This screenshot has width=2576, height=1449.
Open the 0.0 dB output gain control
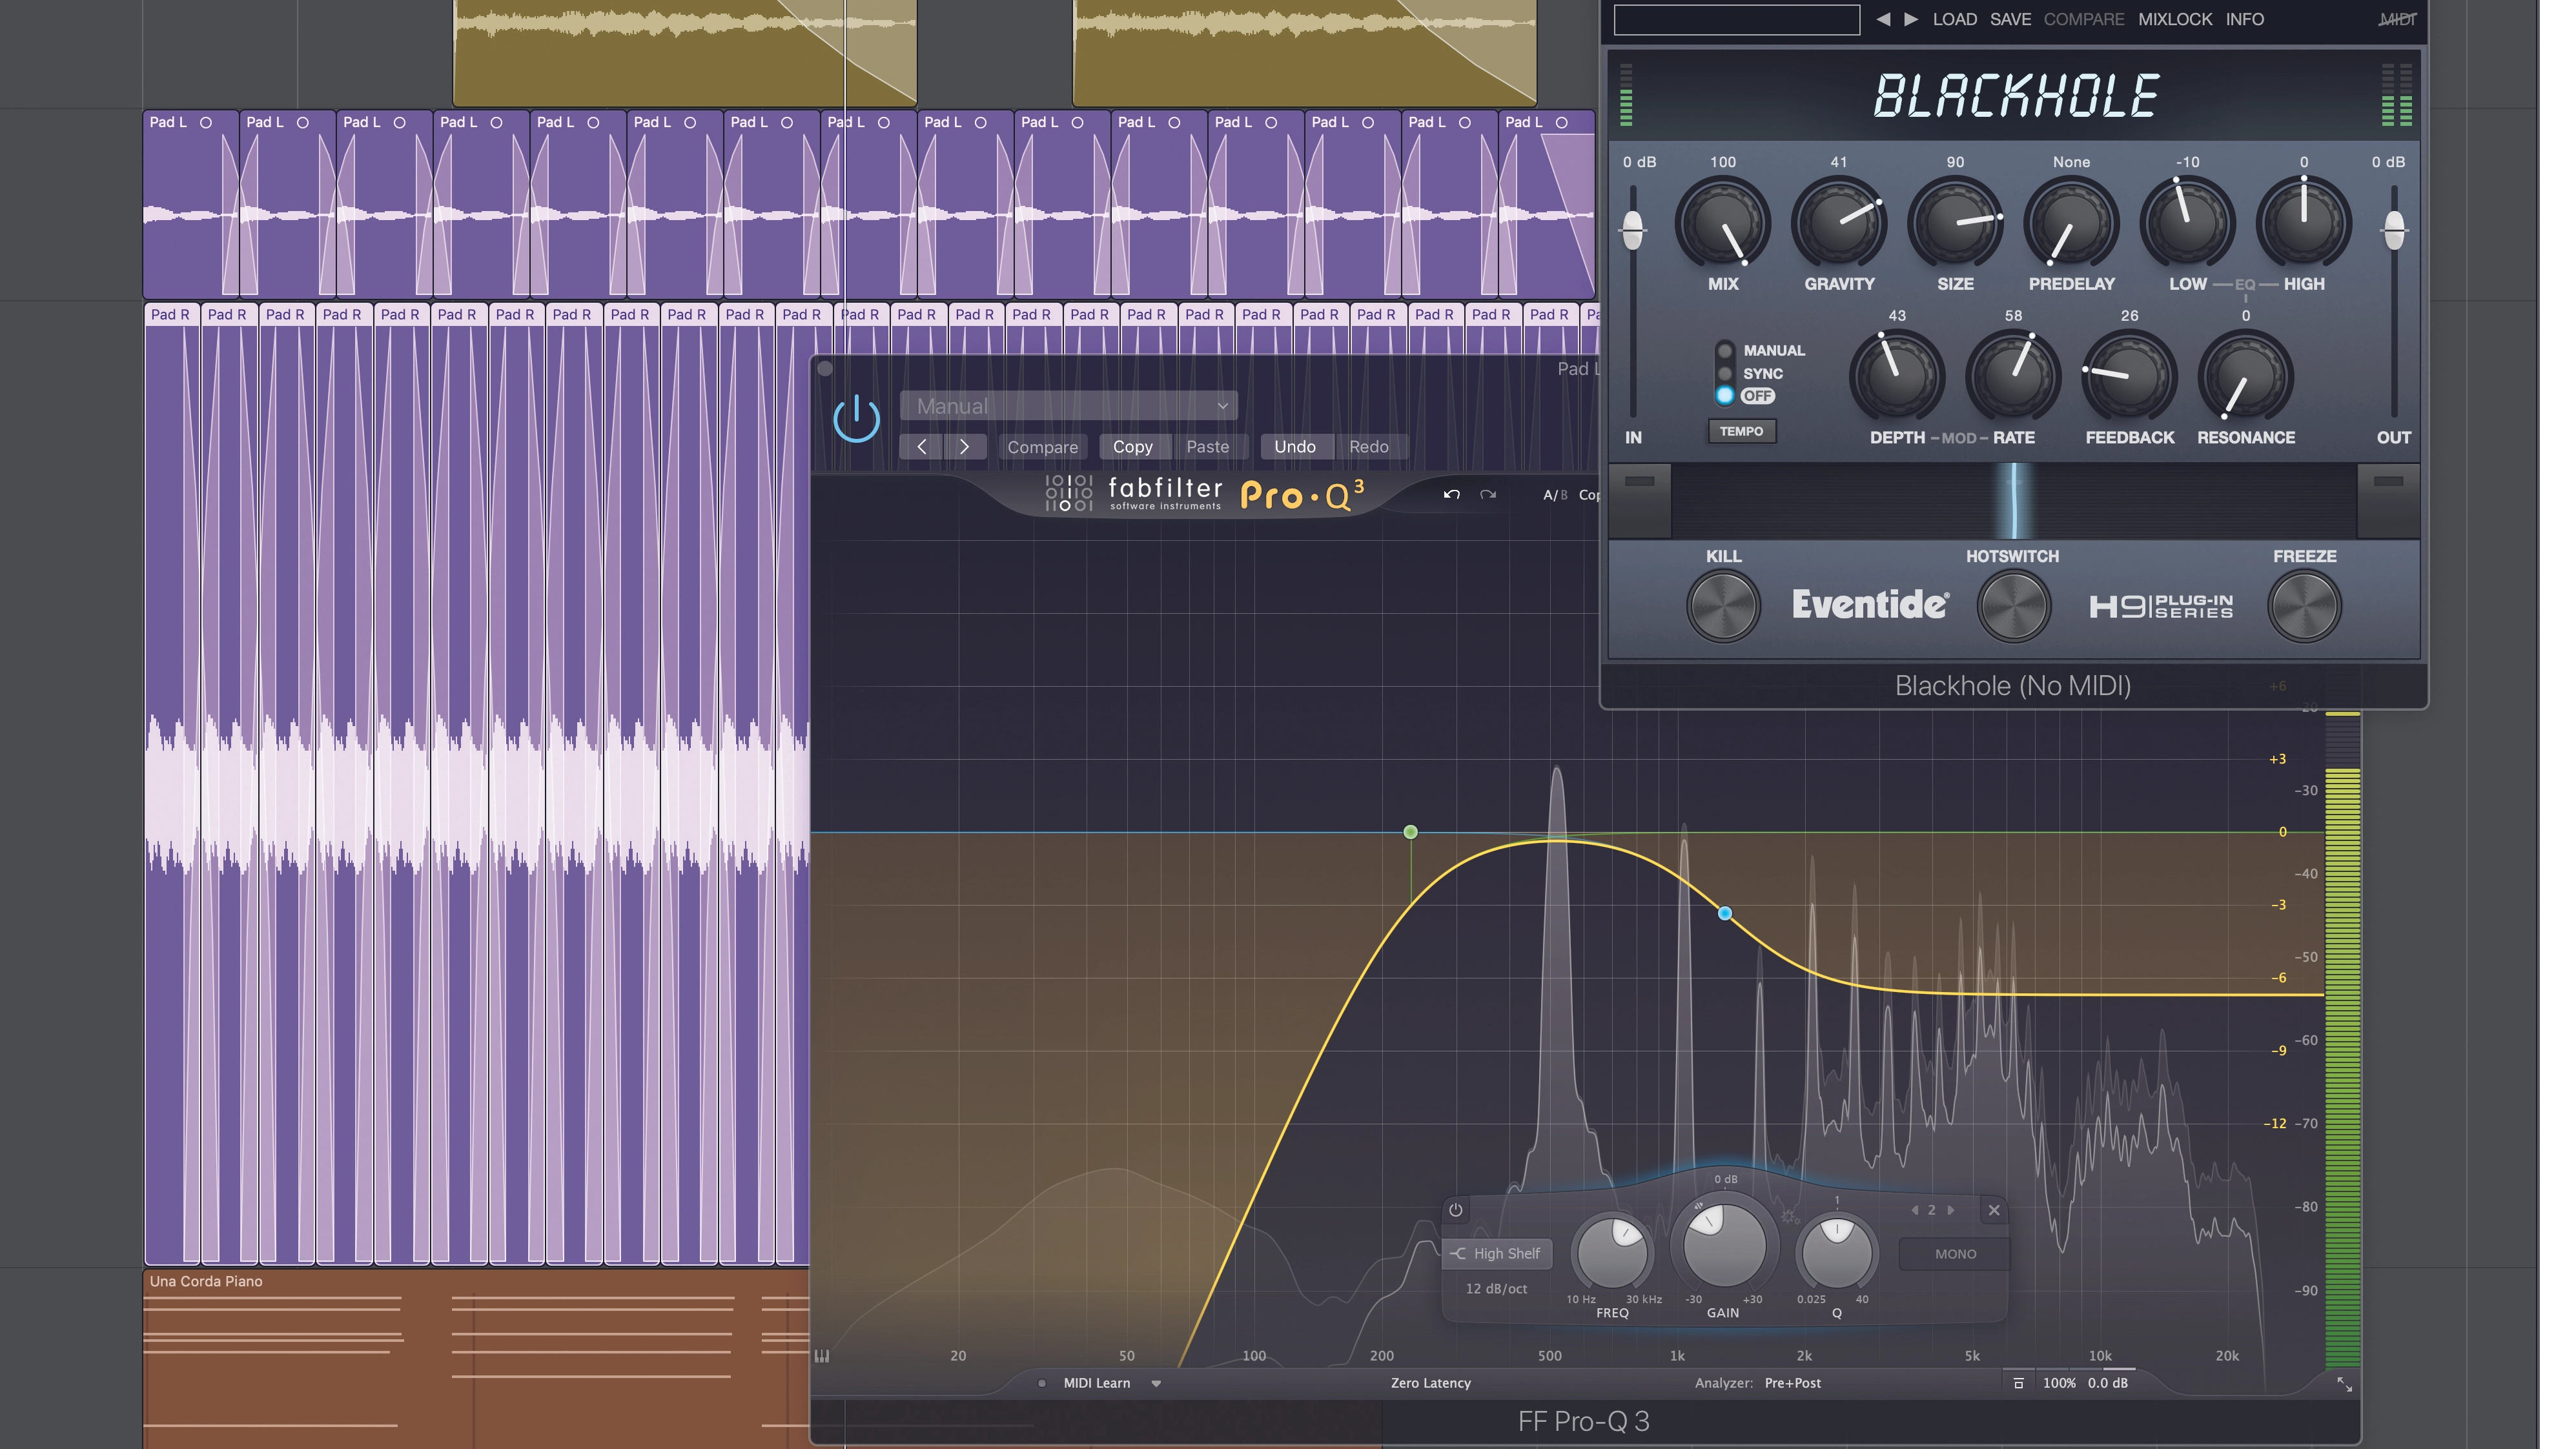click(x=2107, y=1383)
